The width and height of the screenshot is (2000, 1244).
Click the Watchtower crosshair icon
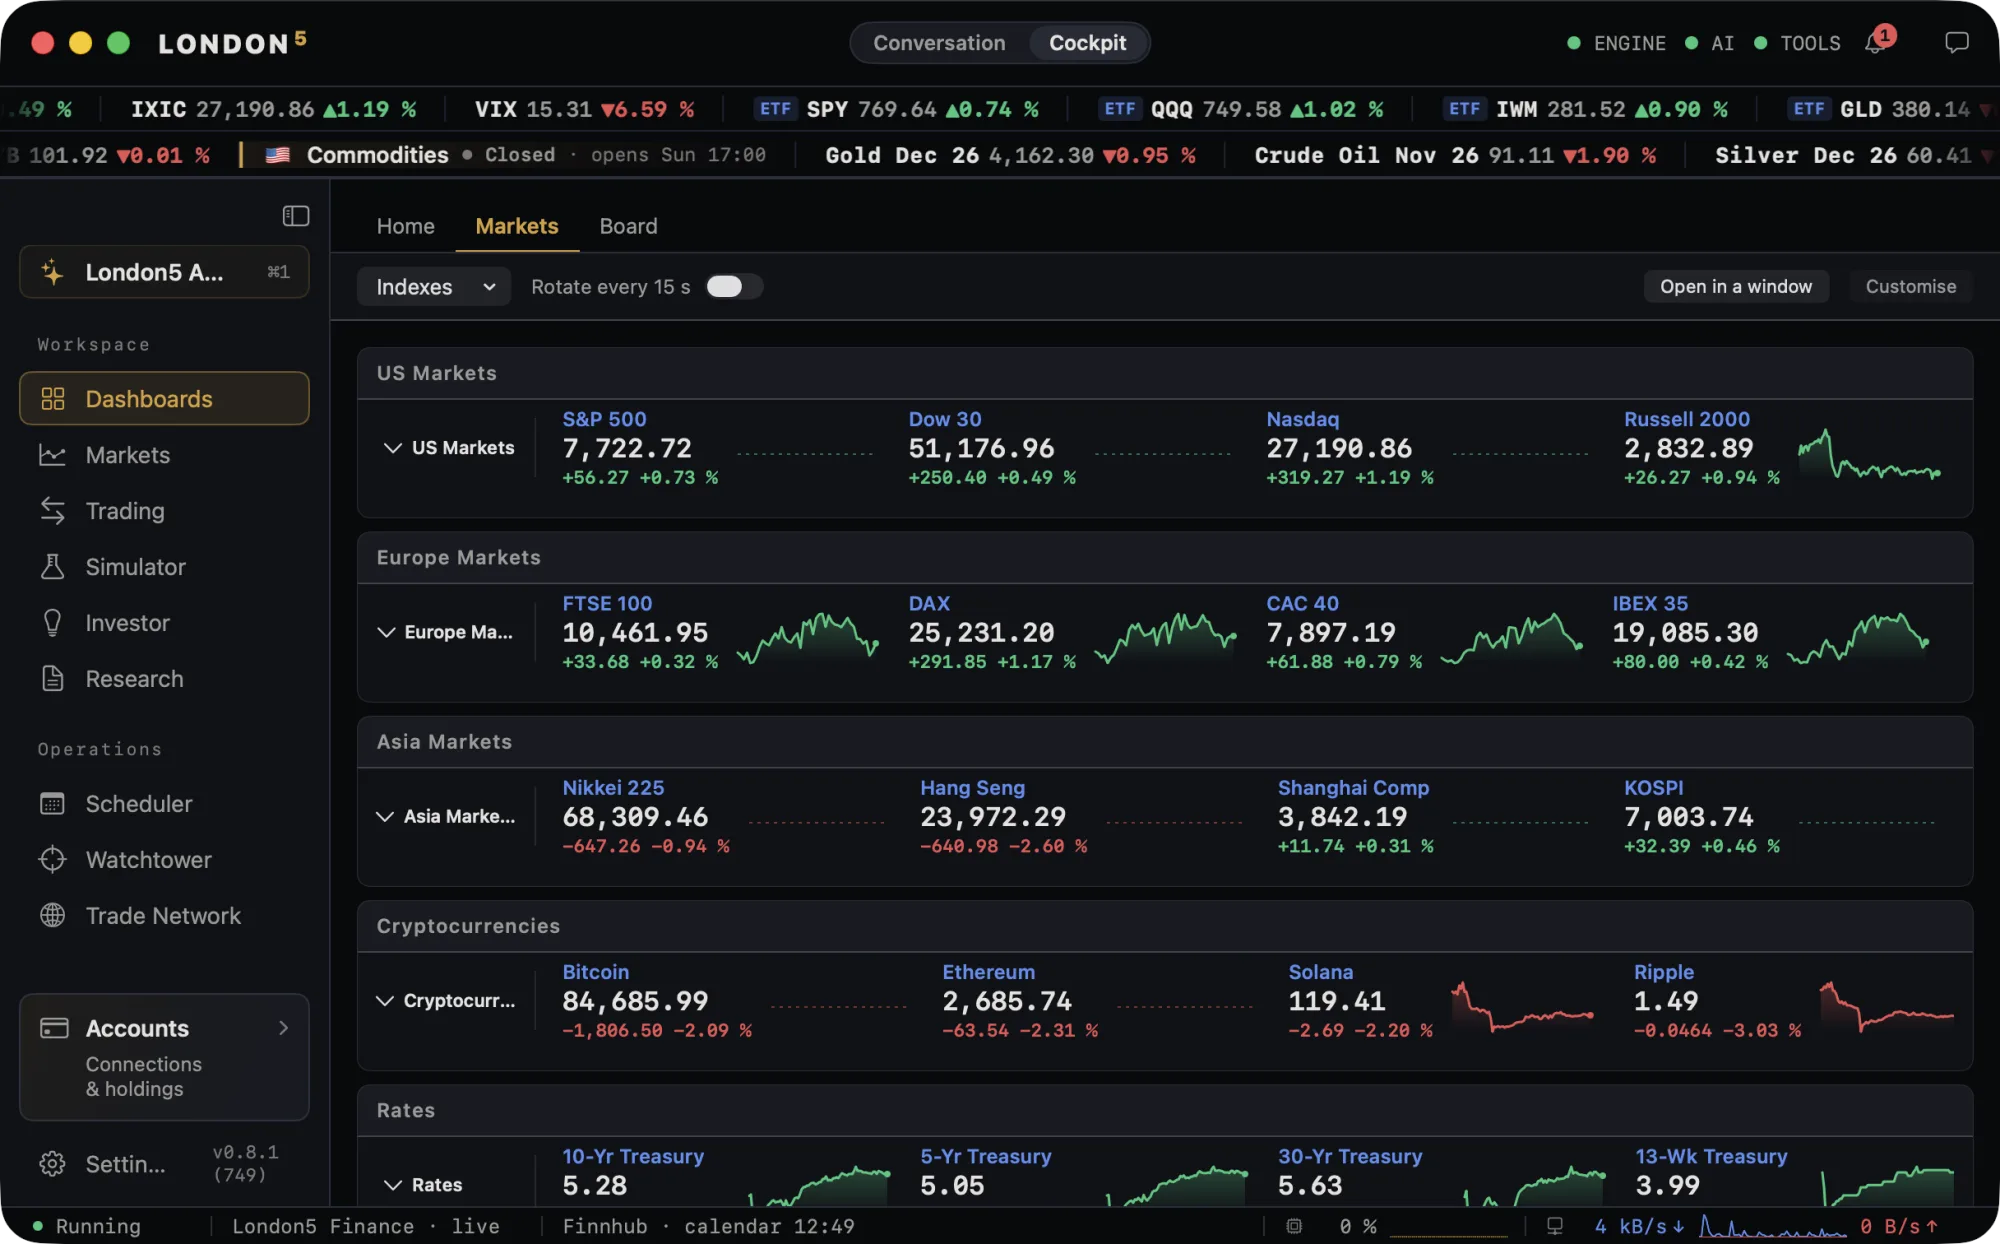[x=53, y=860]
